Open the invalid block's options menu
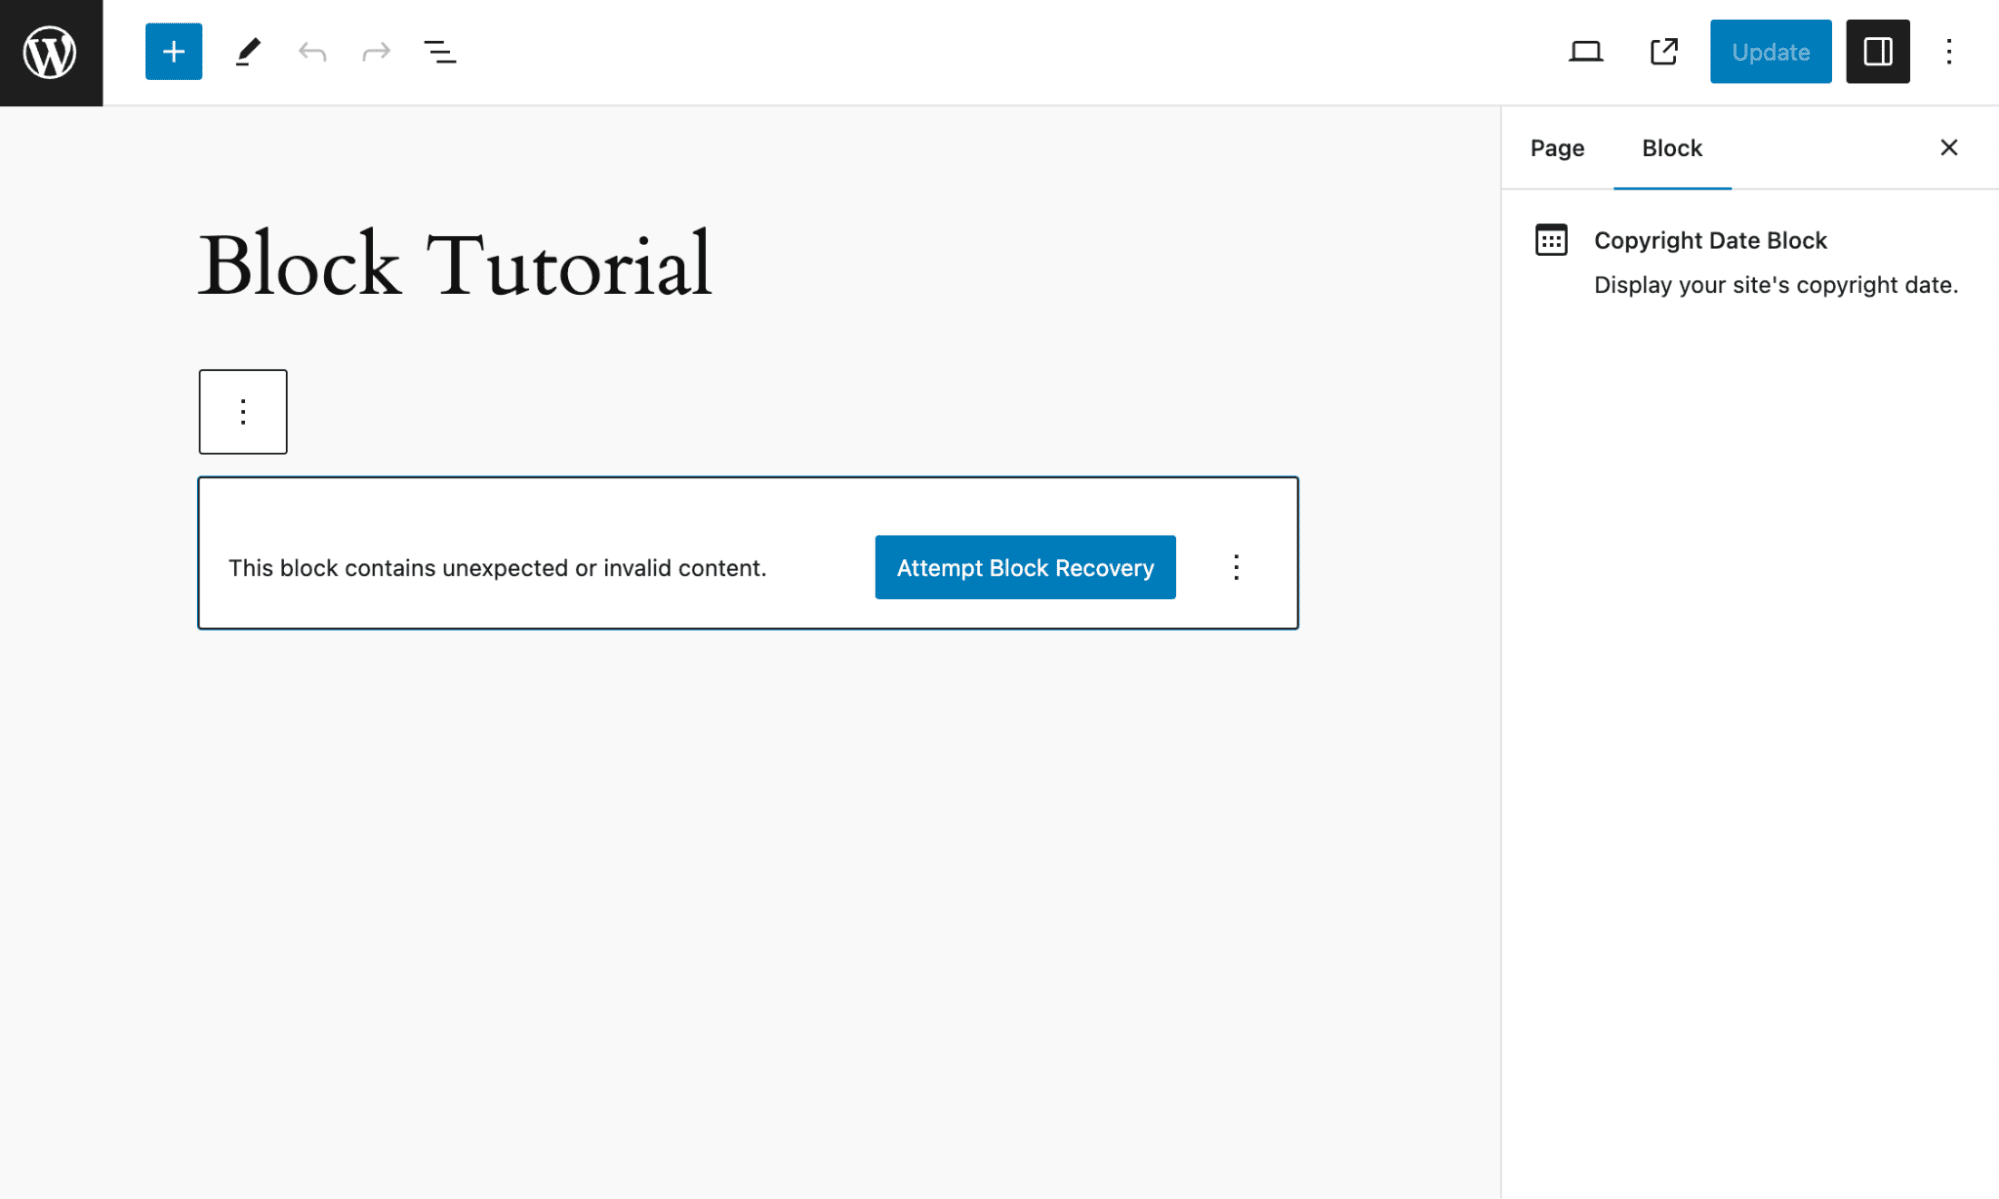This screenshot has width=1999, height=1199. click(1236, 567)
